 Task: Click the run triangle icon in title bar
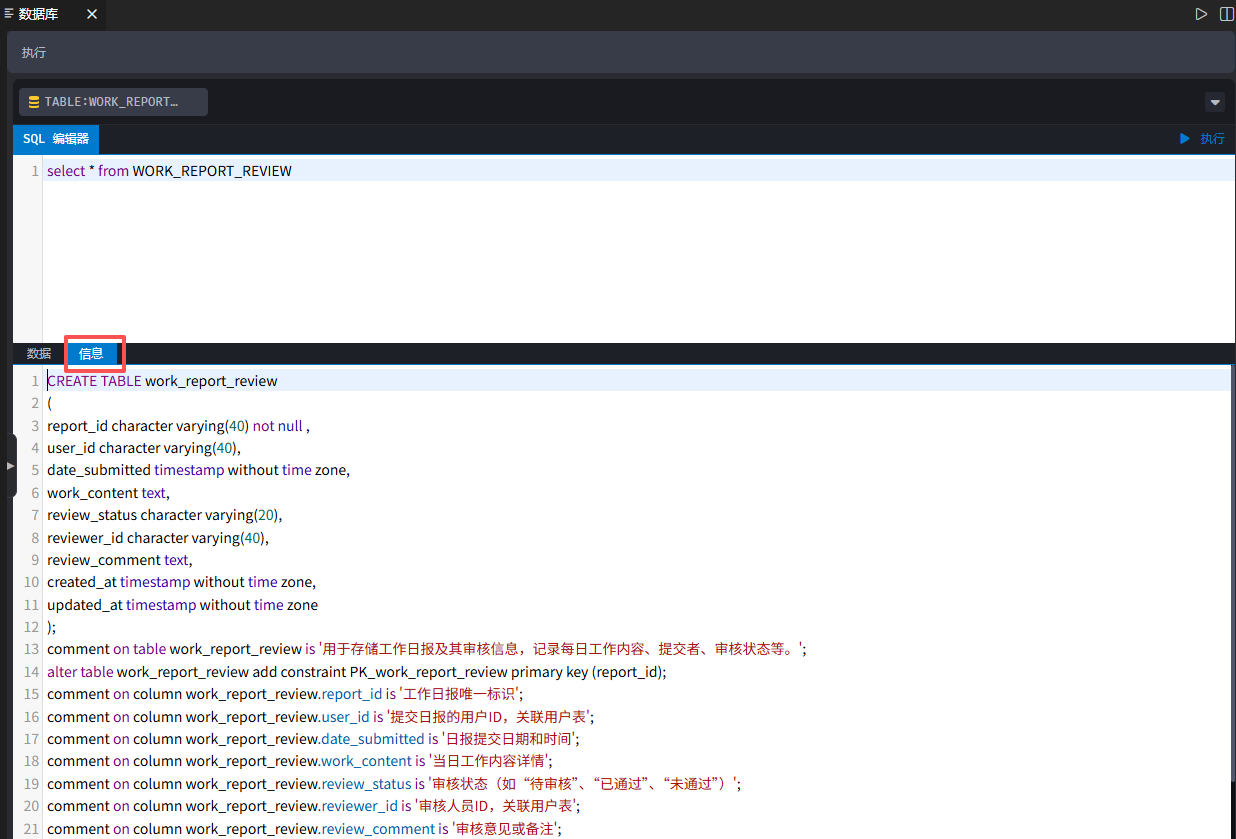(1201, 14)
